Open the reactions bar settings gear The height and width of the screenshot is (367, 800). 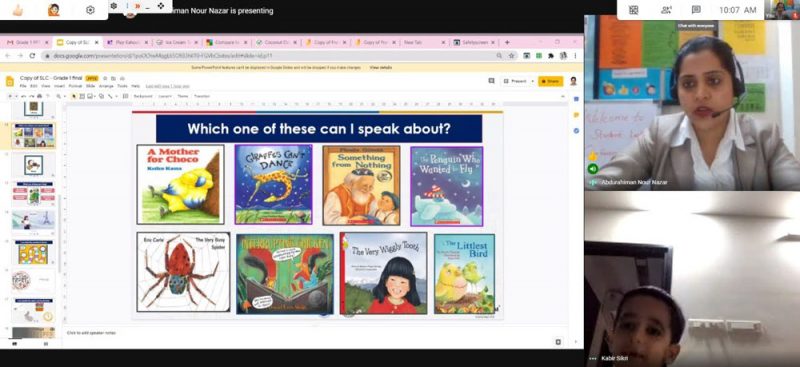pos(90,10)
